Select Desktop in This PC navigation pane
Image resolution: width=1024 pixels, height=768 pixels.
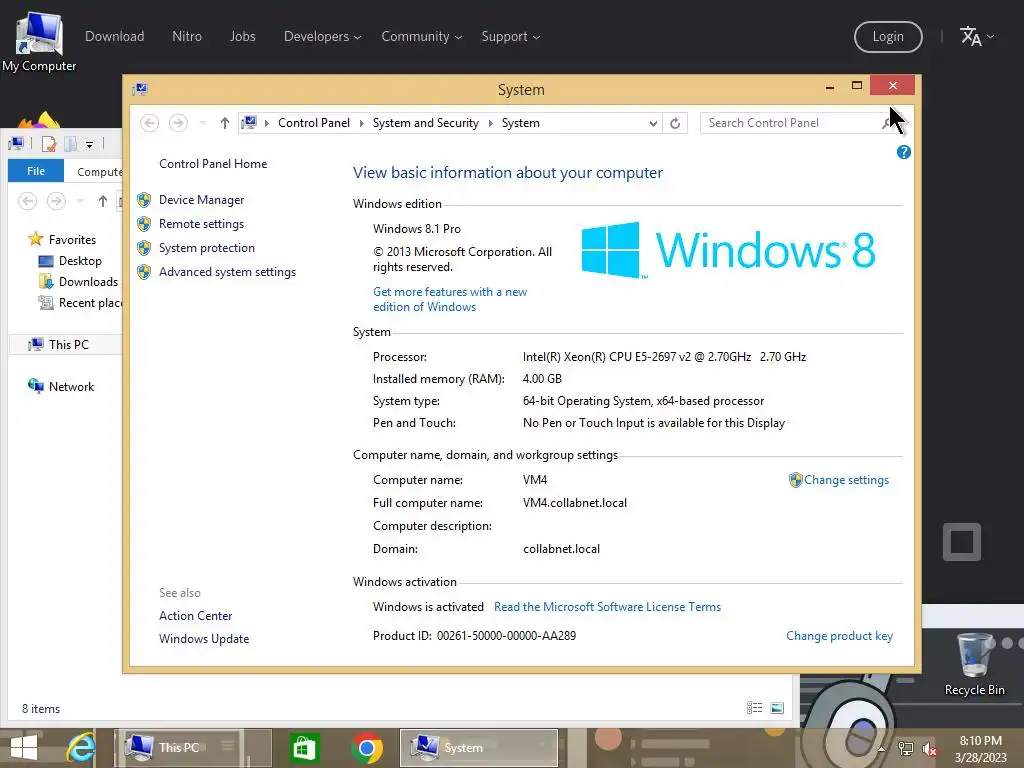point(80,261)
